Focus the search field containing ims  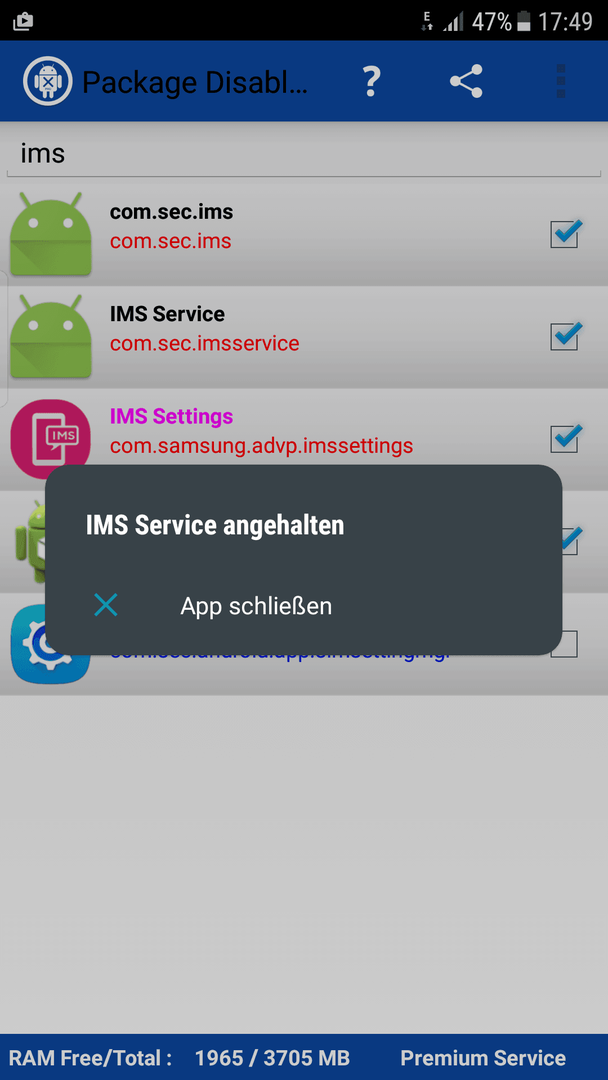click(x=304, y=153)
